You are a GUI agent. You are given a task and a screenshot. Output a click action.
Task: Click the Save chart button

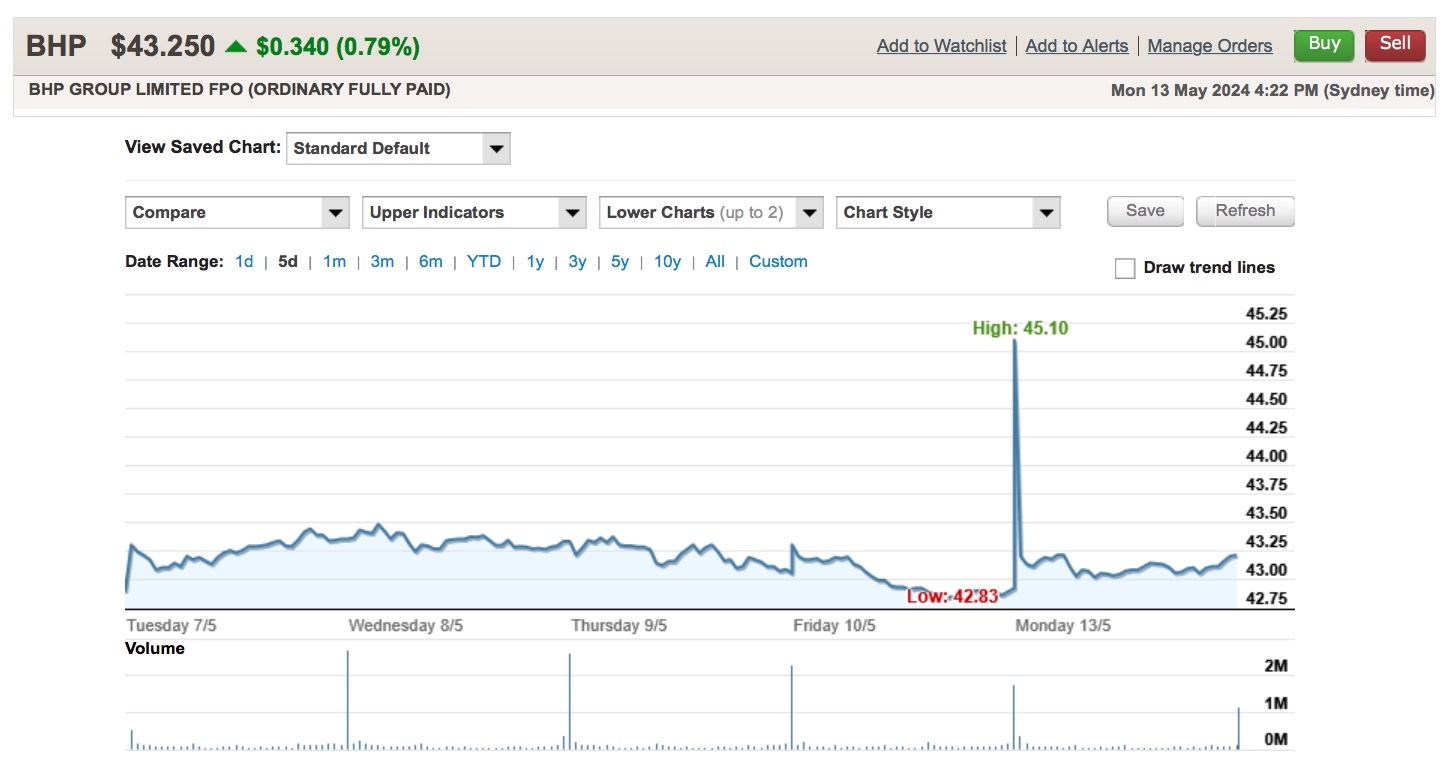[1145, 211]
